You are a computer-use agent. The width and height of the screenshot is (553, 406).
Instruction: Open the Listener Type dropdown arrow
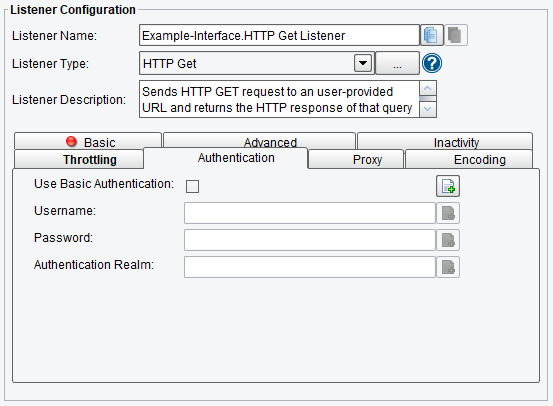pyautogui.click(x=363, y=63)
